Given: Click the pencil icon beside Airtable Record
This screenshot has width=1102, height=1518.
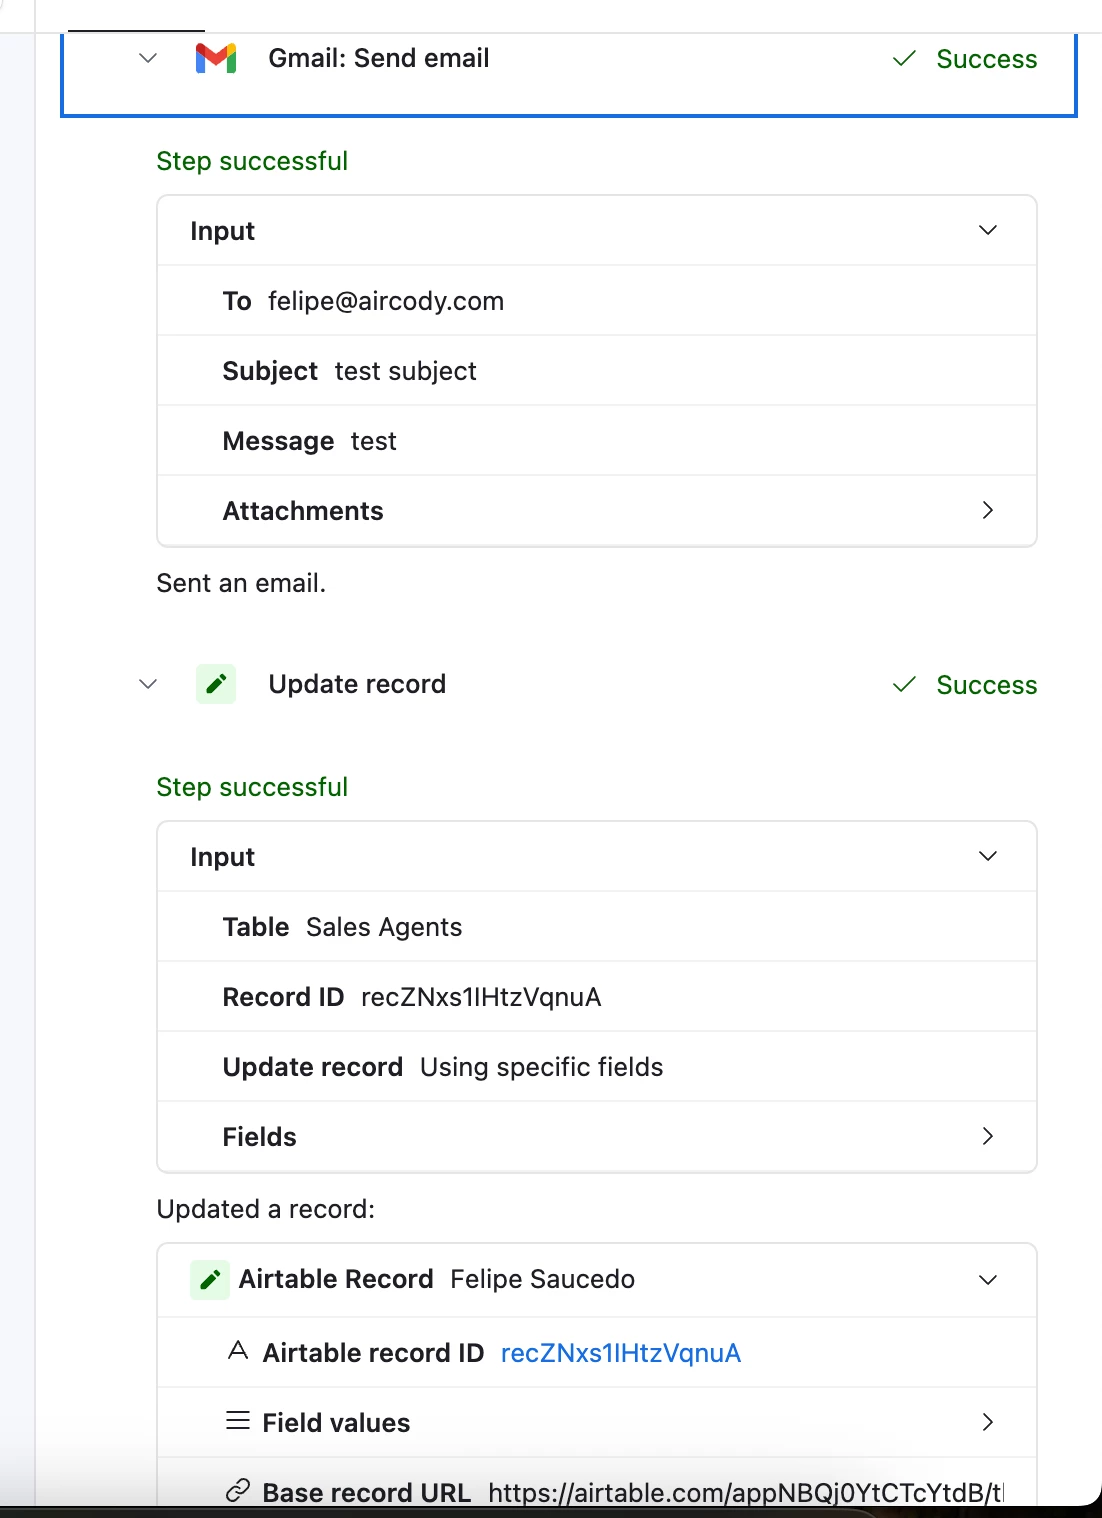Looking at the screenshot, I should click(210, 1280).
